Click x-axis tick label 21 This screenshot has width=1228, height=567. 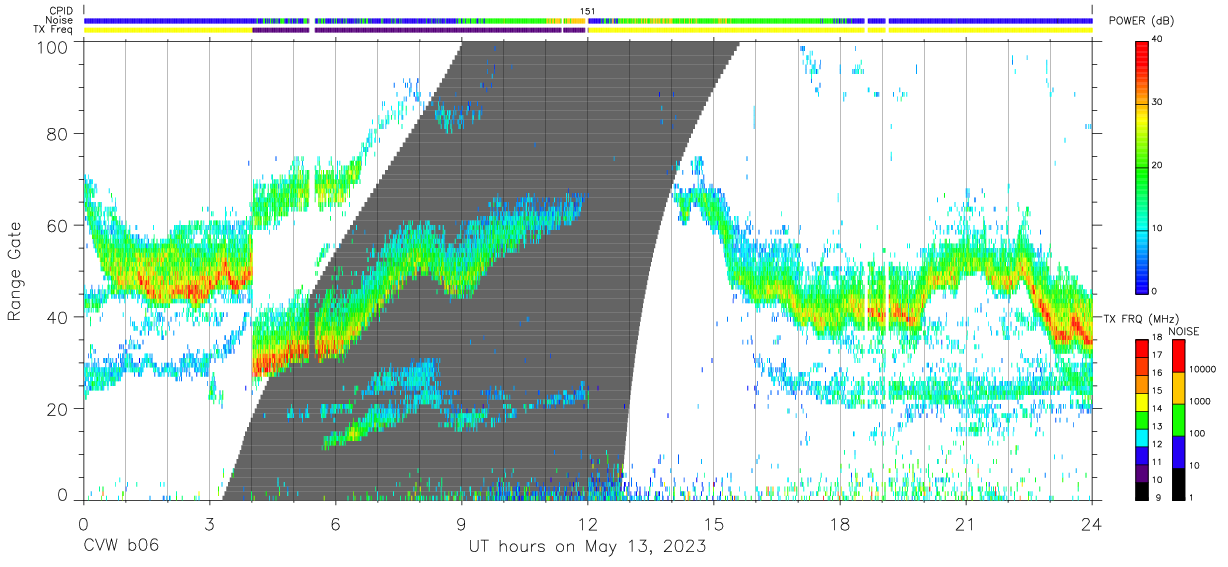pos(966,524)
